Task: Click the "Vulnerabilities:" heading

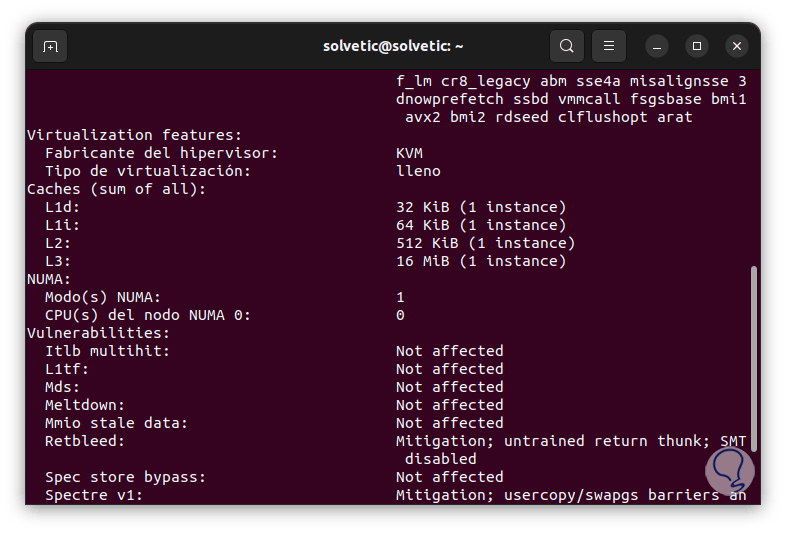Action: click(x=99, y=333)
